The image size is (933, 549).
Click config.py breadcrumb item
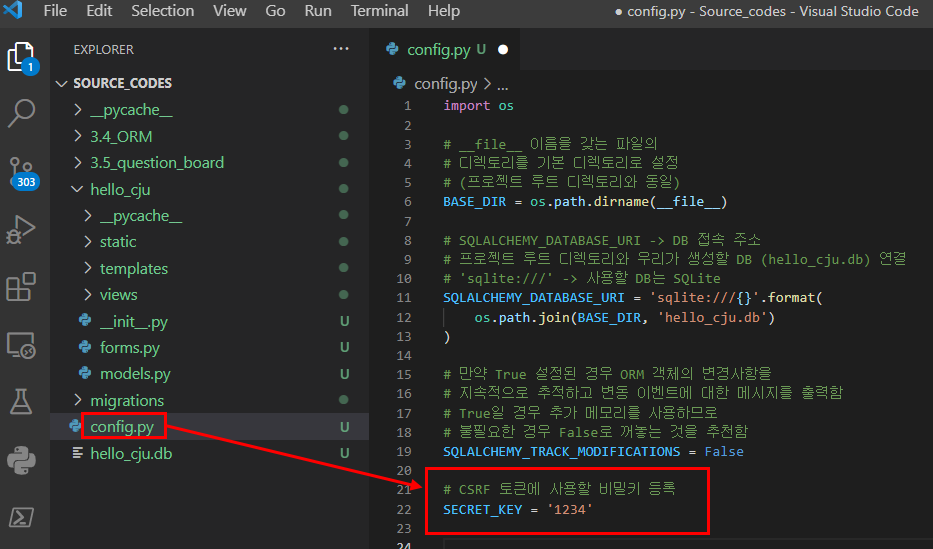446,84
